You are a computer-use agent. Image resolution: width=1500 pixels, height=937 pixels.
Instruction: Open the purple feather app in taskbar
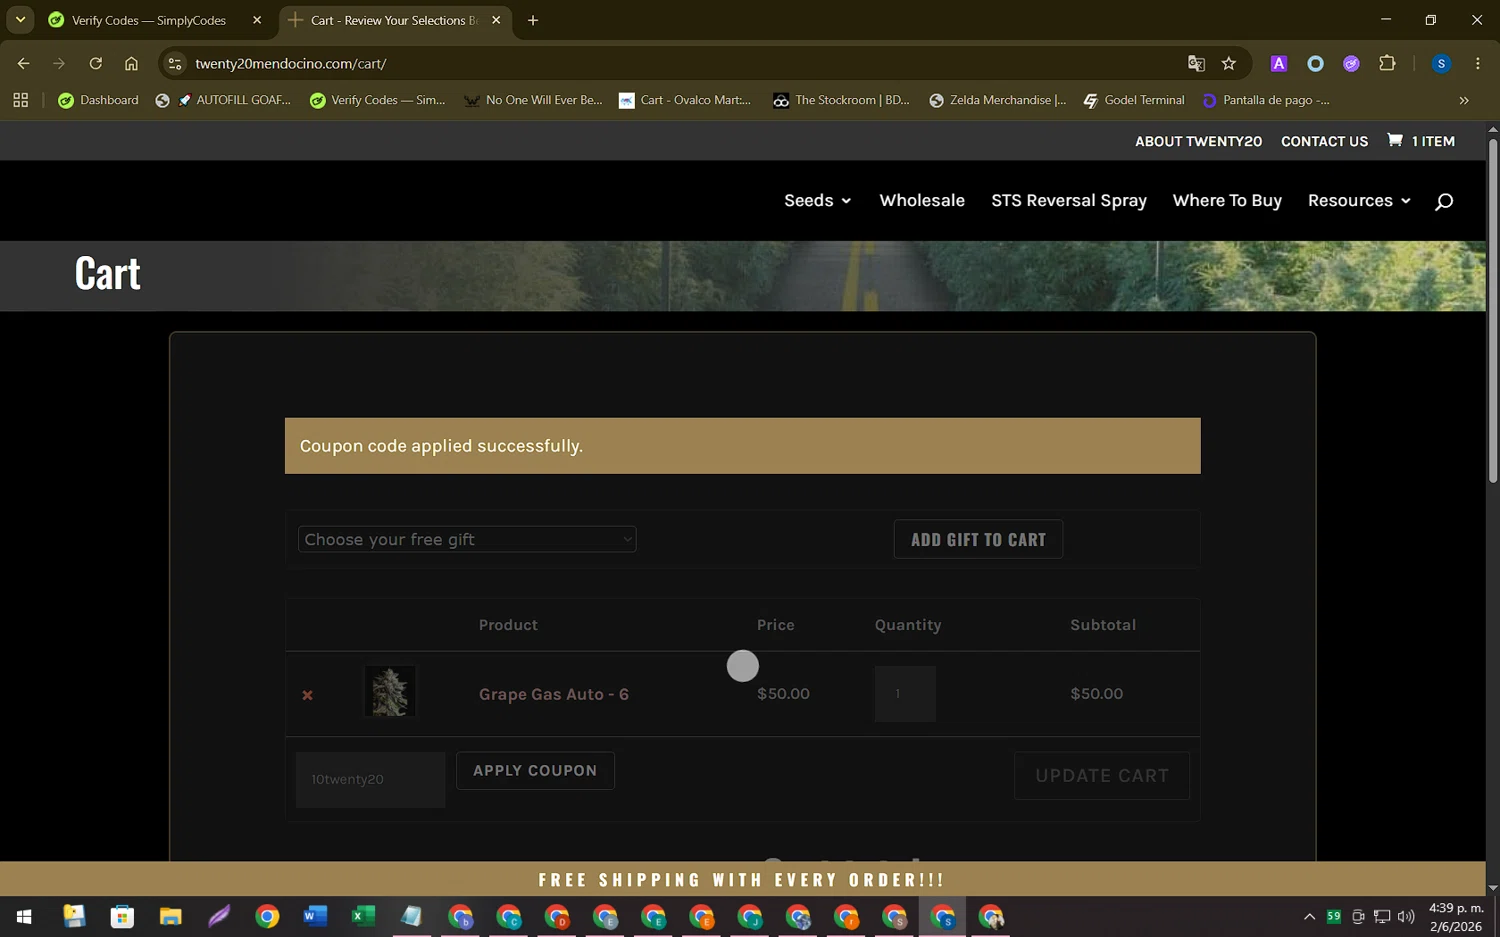click(219, 916)
